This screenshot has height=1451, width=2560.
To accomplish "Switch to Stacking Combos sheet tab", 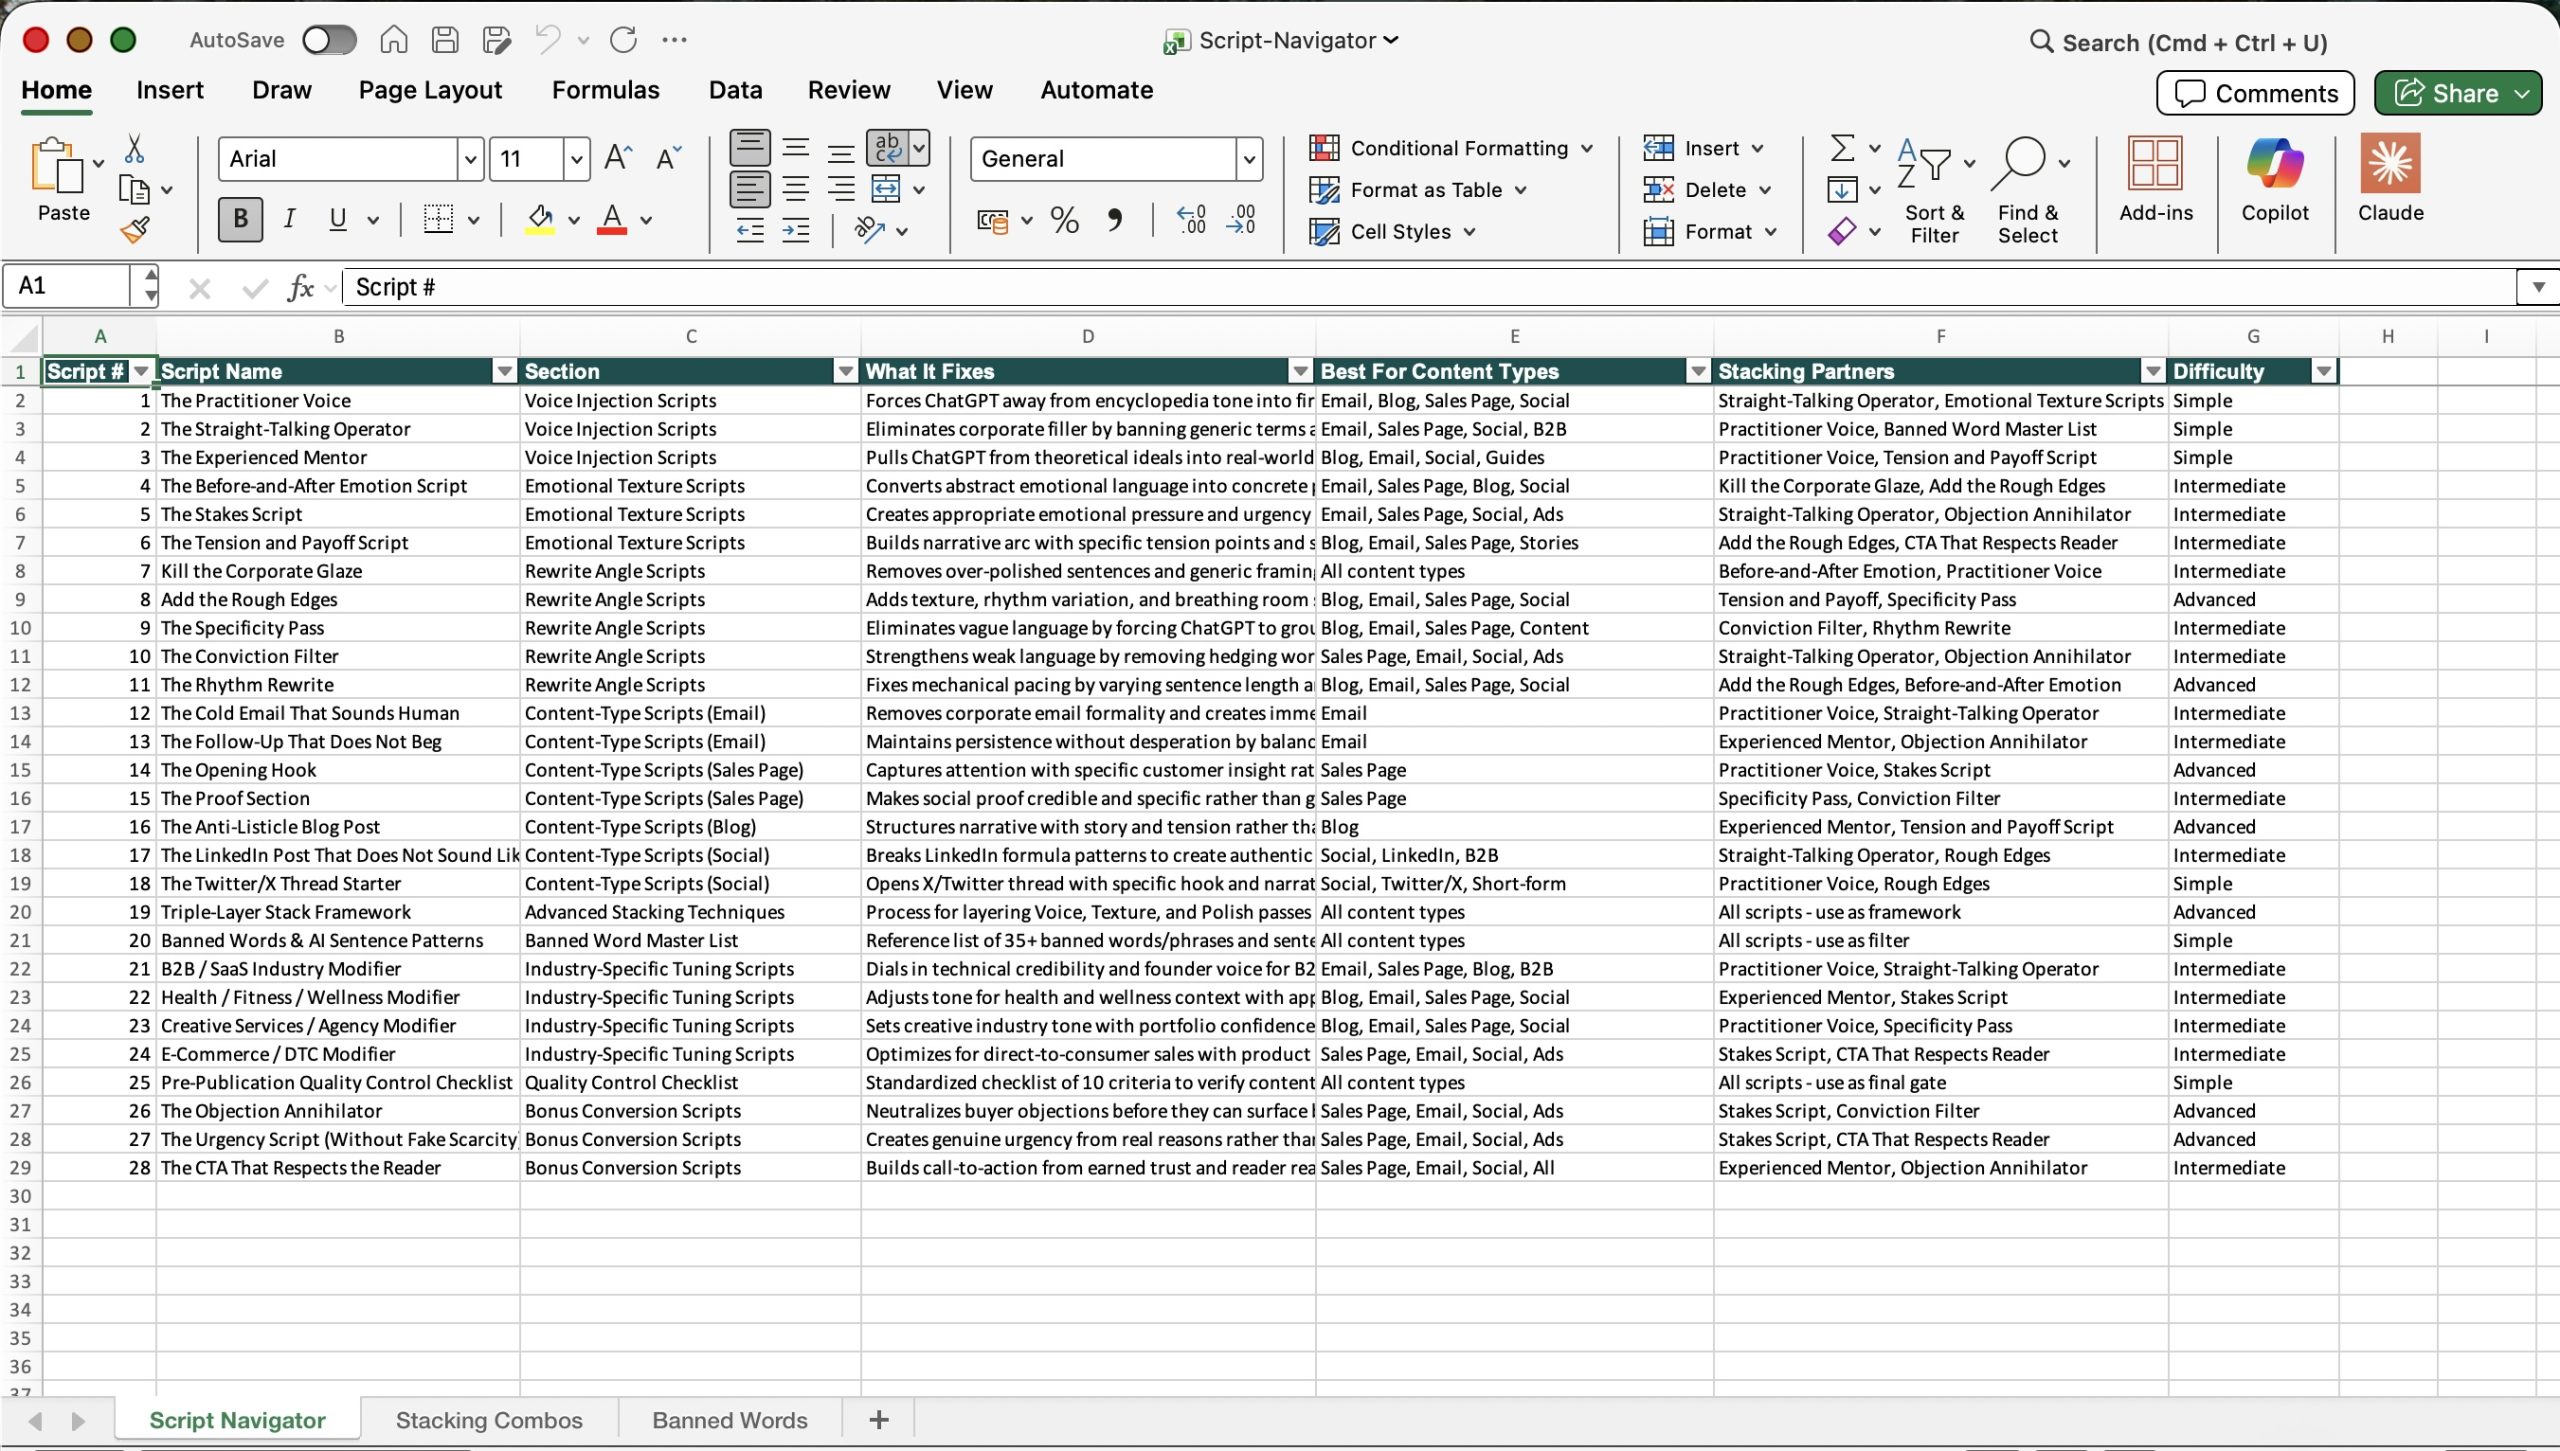I will click(x=488, y=1420).
